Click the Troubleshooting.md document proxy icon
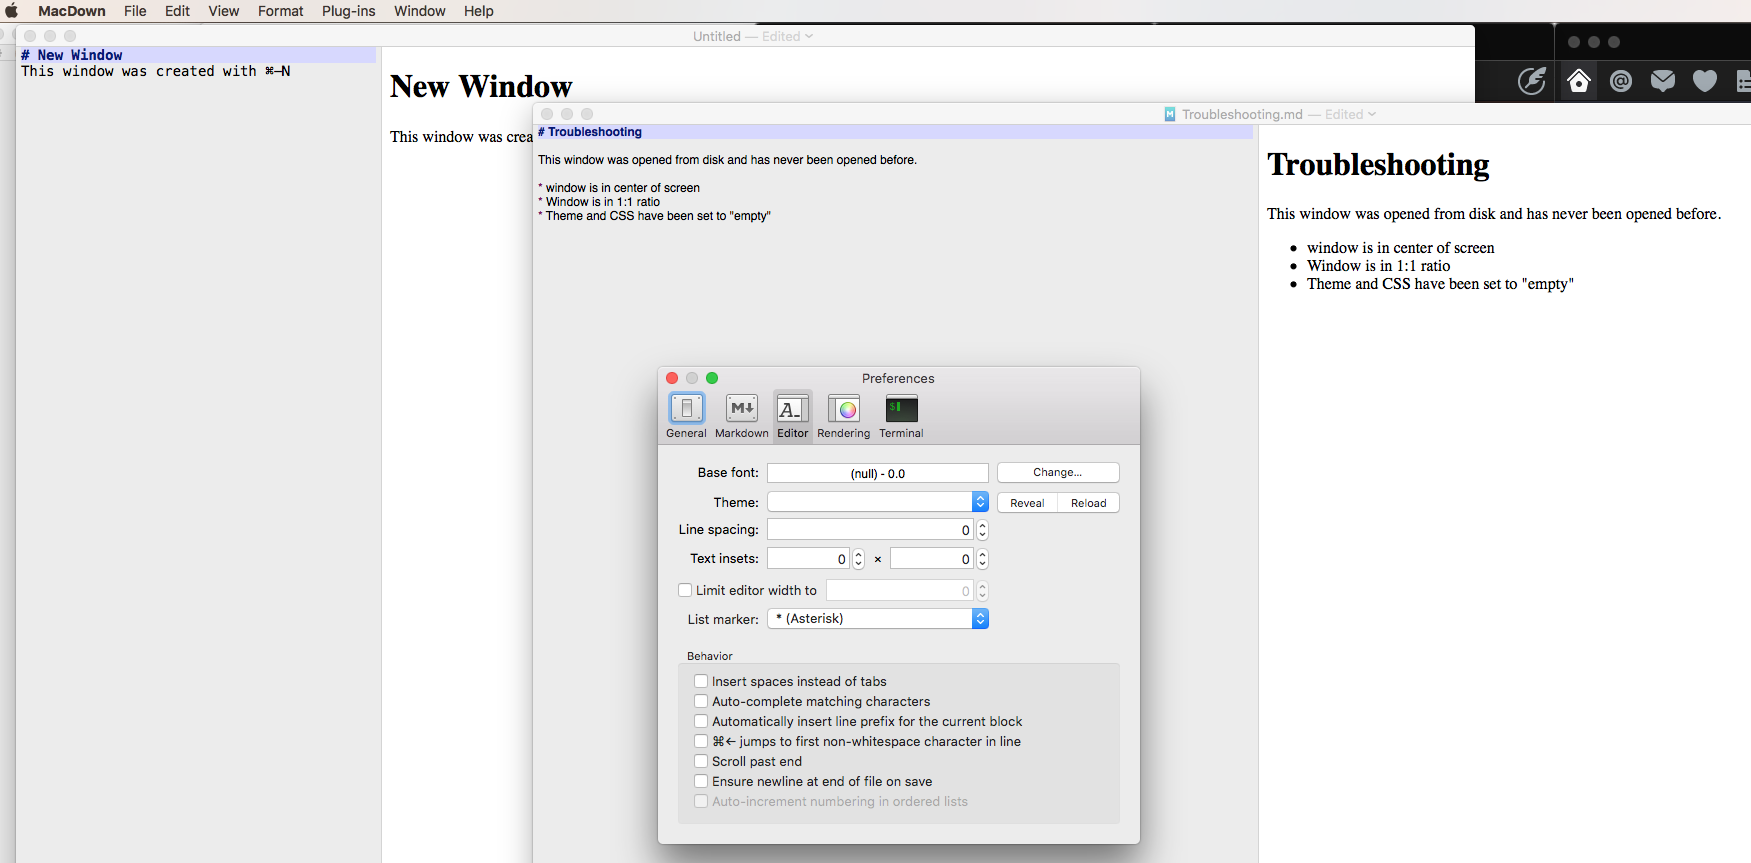Screen dimensions: 1751x863 click(1170, 114)
